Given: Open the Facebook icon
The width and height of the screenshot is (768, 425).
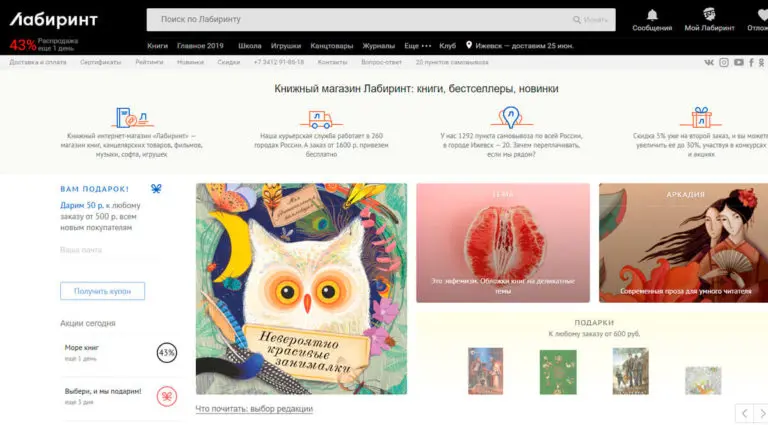Looking at the screenshot, I should (751, 62).
